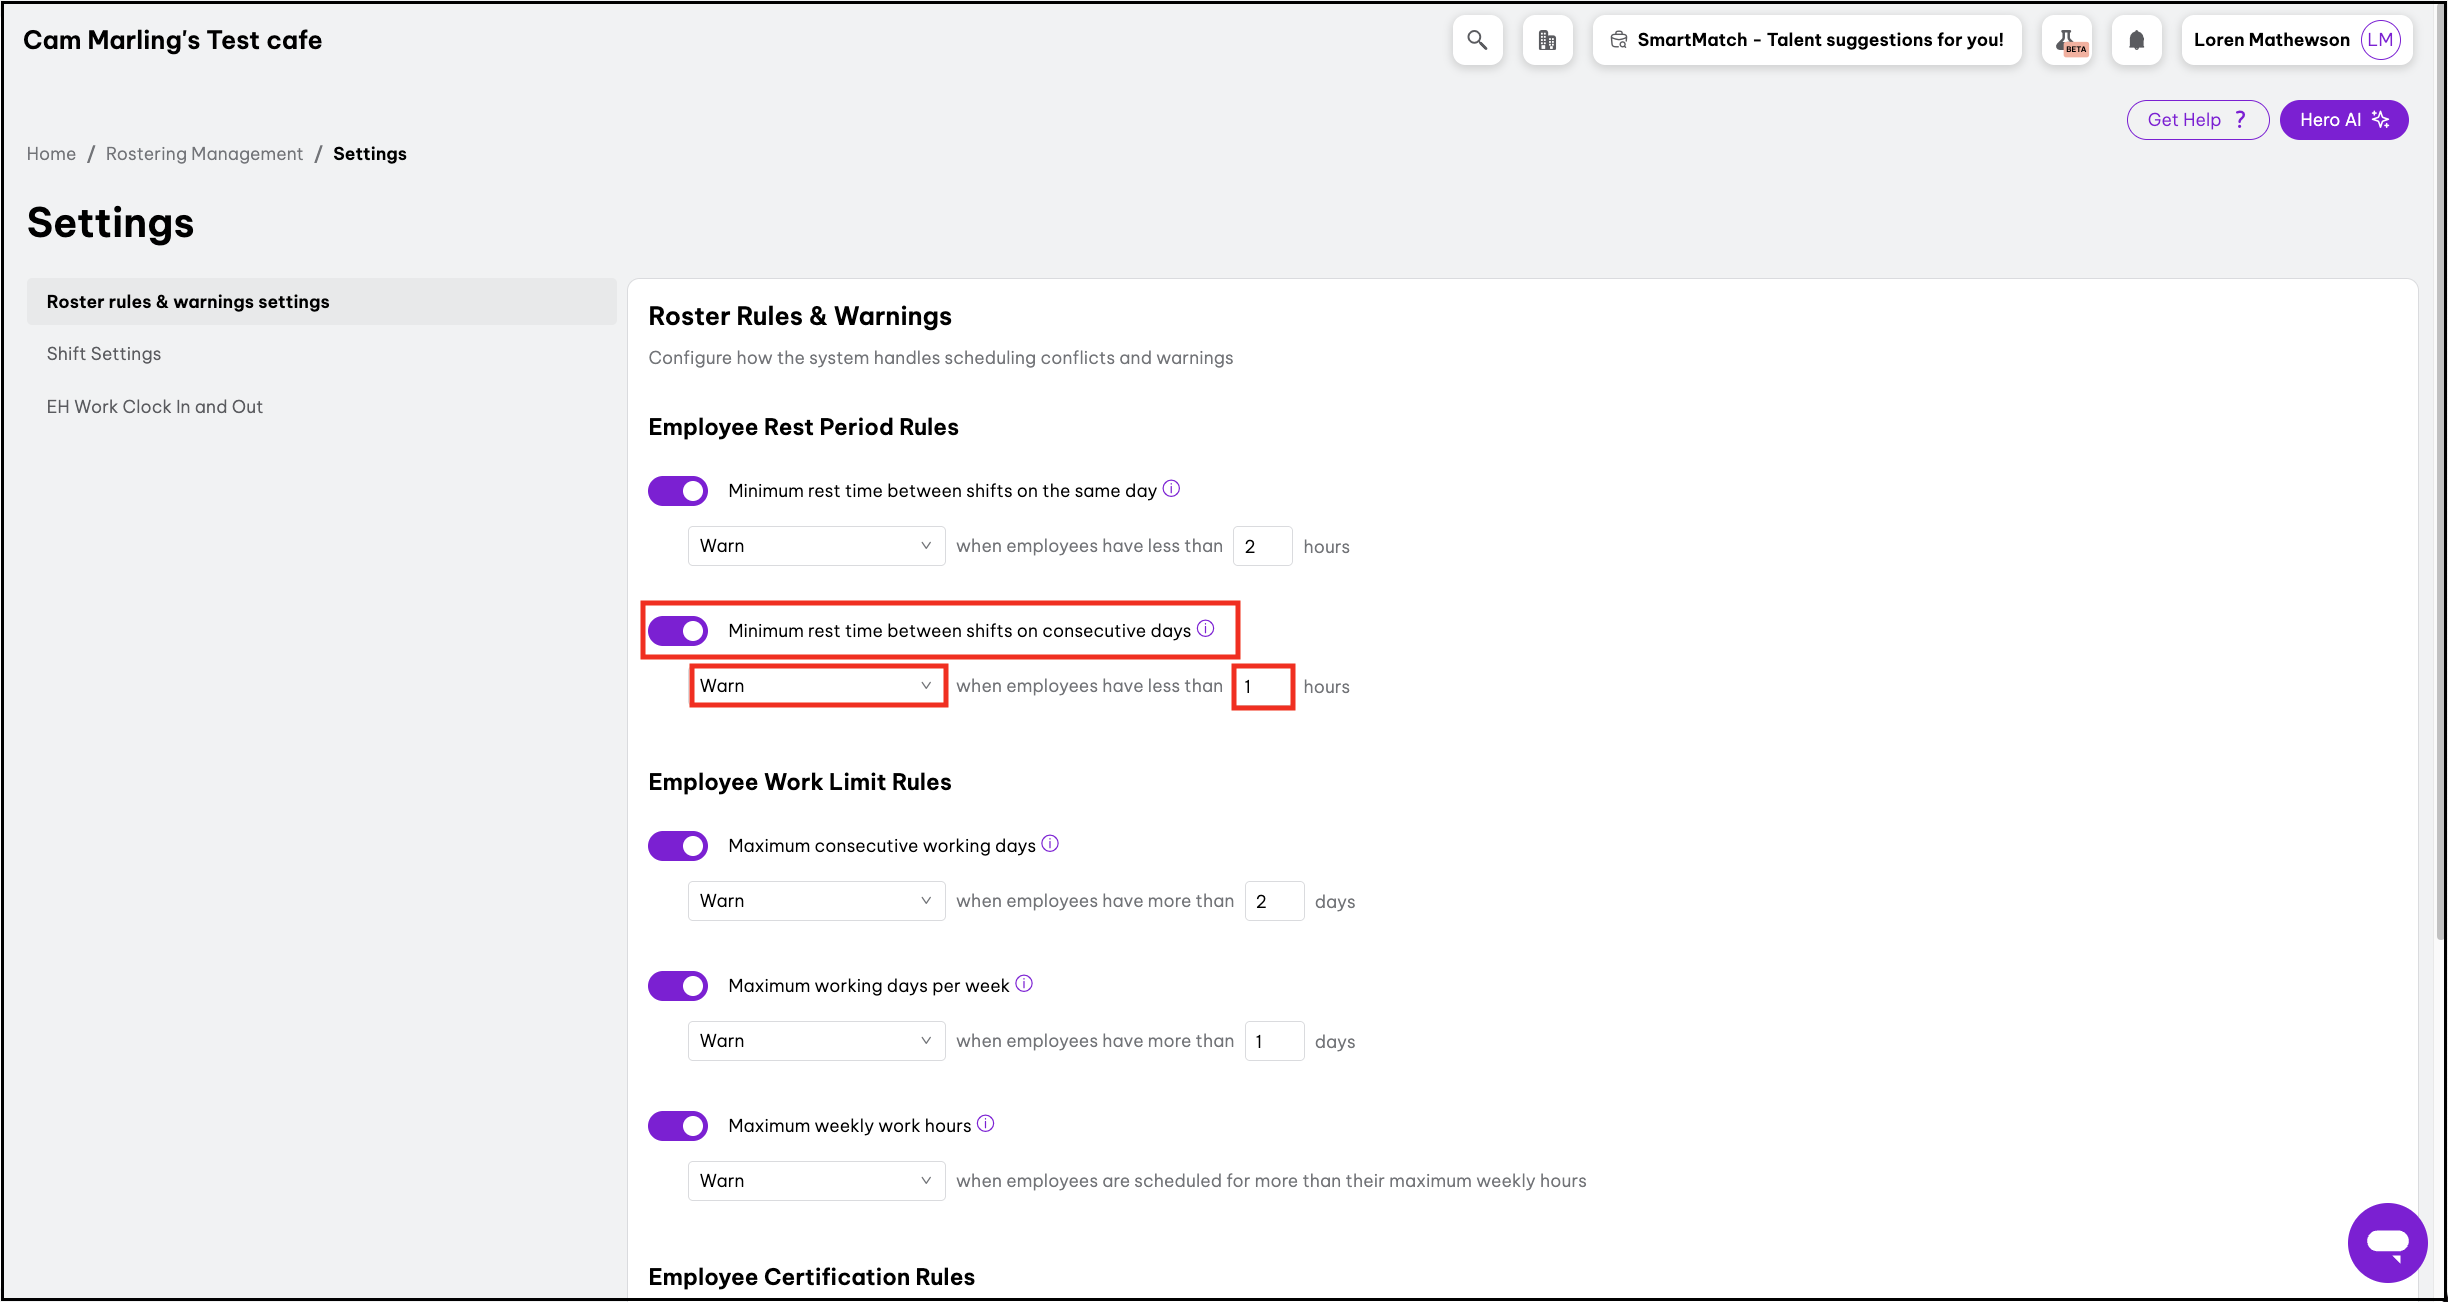Click the search magnifier icon
The image size is (2448, 1302).
point(1477,40)
